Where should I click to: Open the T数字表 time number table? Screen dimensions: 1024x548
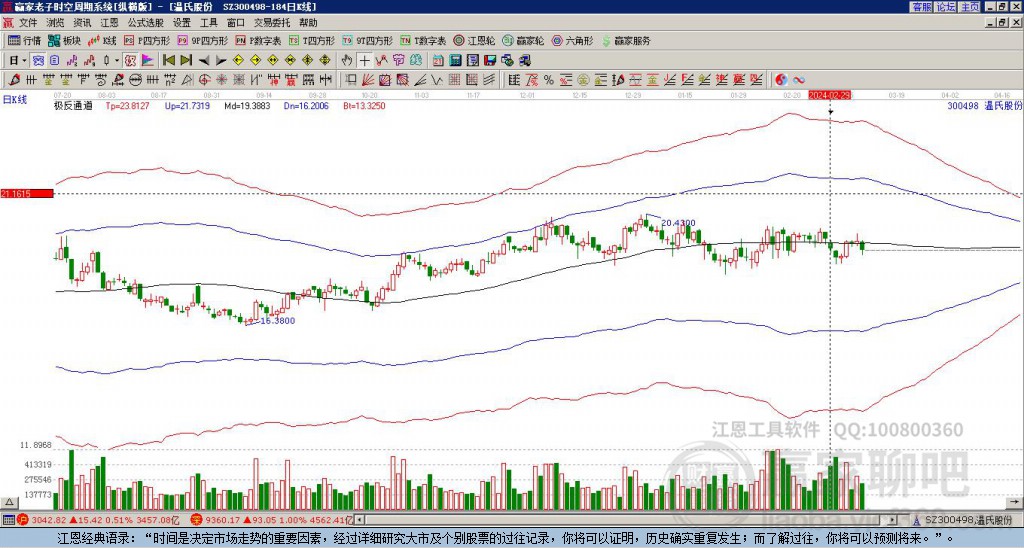423,40
